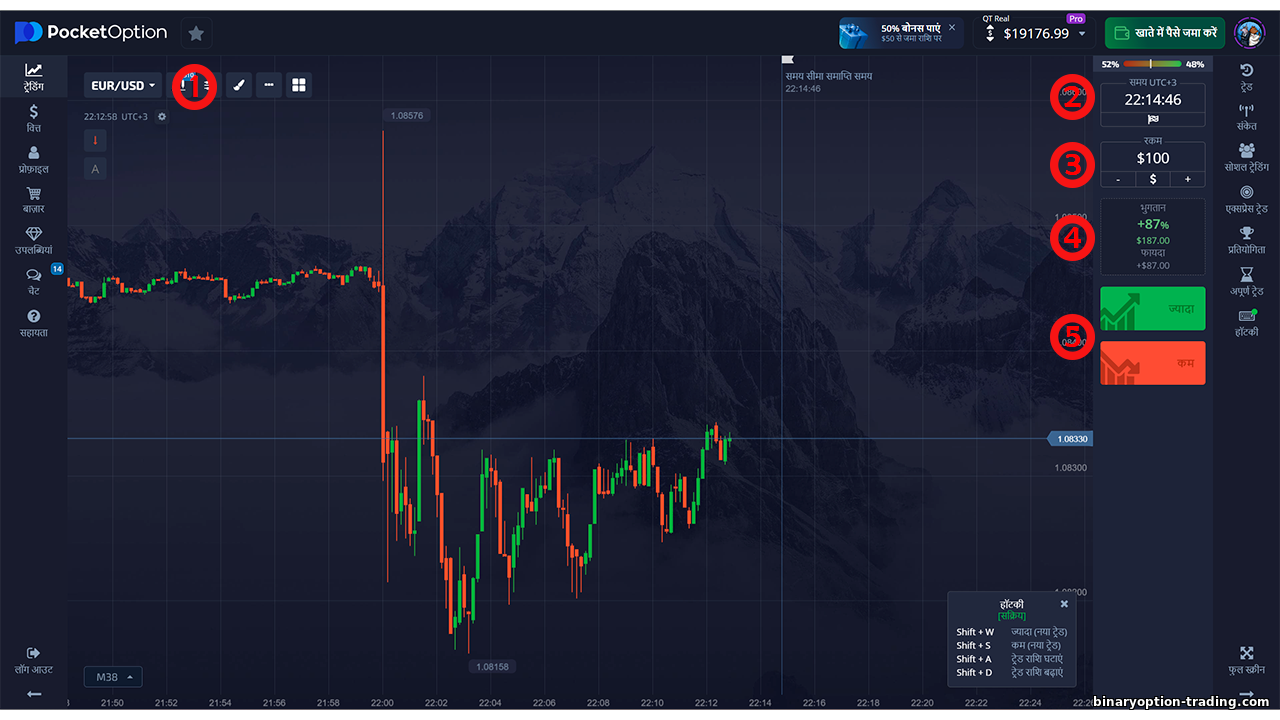
Task: Open the Market shopping cart icon
Action: 34,199
